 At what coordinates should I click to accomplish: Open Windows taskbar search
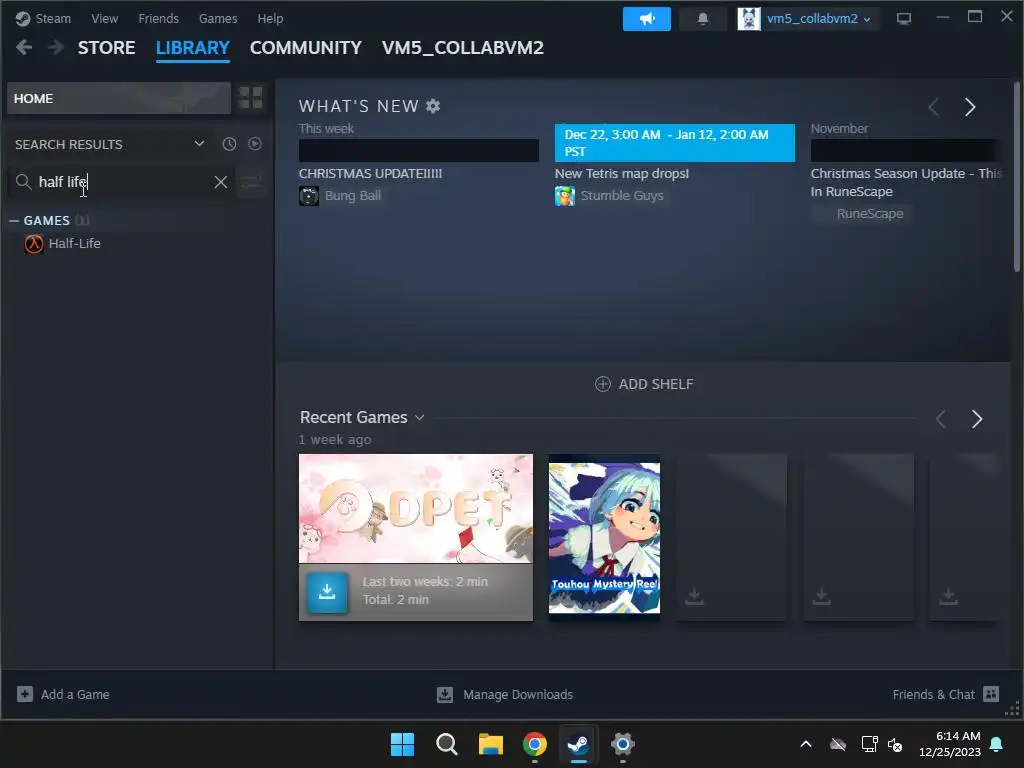pos(447,744)
